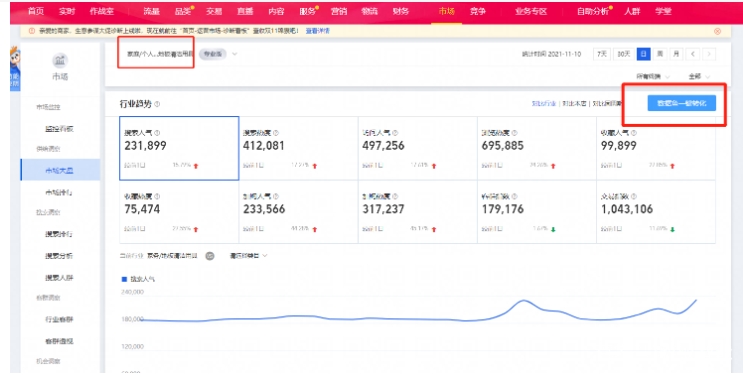Click info icon on the 412,081 card
Viewport: 743px width, 375px height.
276,133
